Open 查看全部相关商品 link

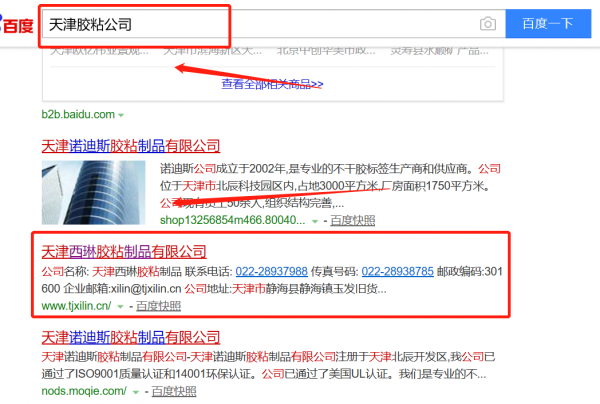pyautogui.click(x=272, y=84)
